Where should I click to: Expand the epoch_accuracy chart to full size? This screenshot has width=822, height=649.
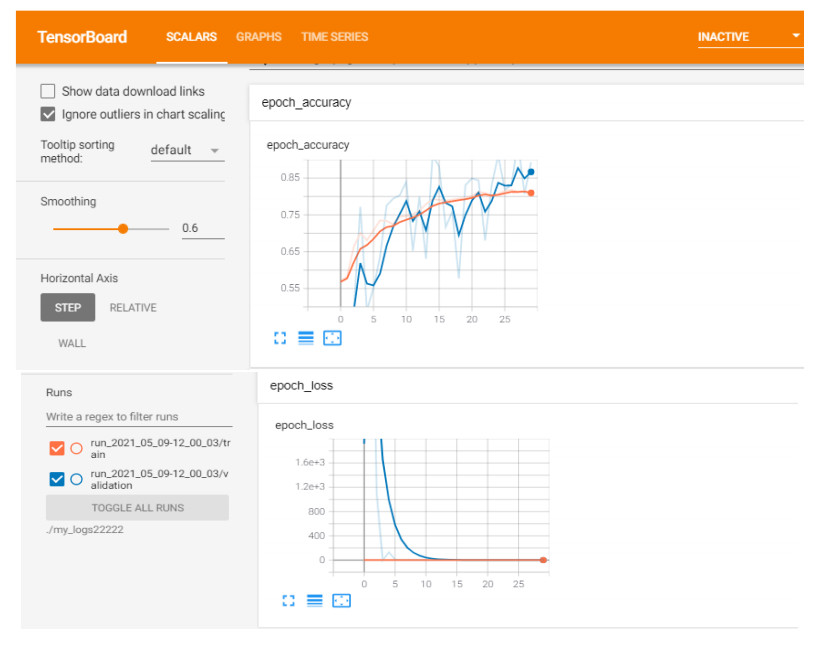tap(281, 339)
